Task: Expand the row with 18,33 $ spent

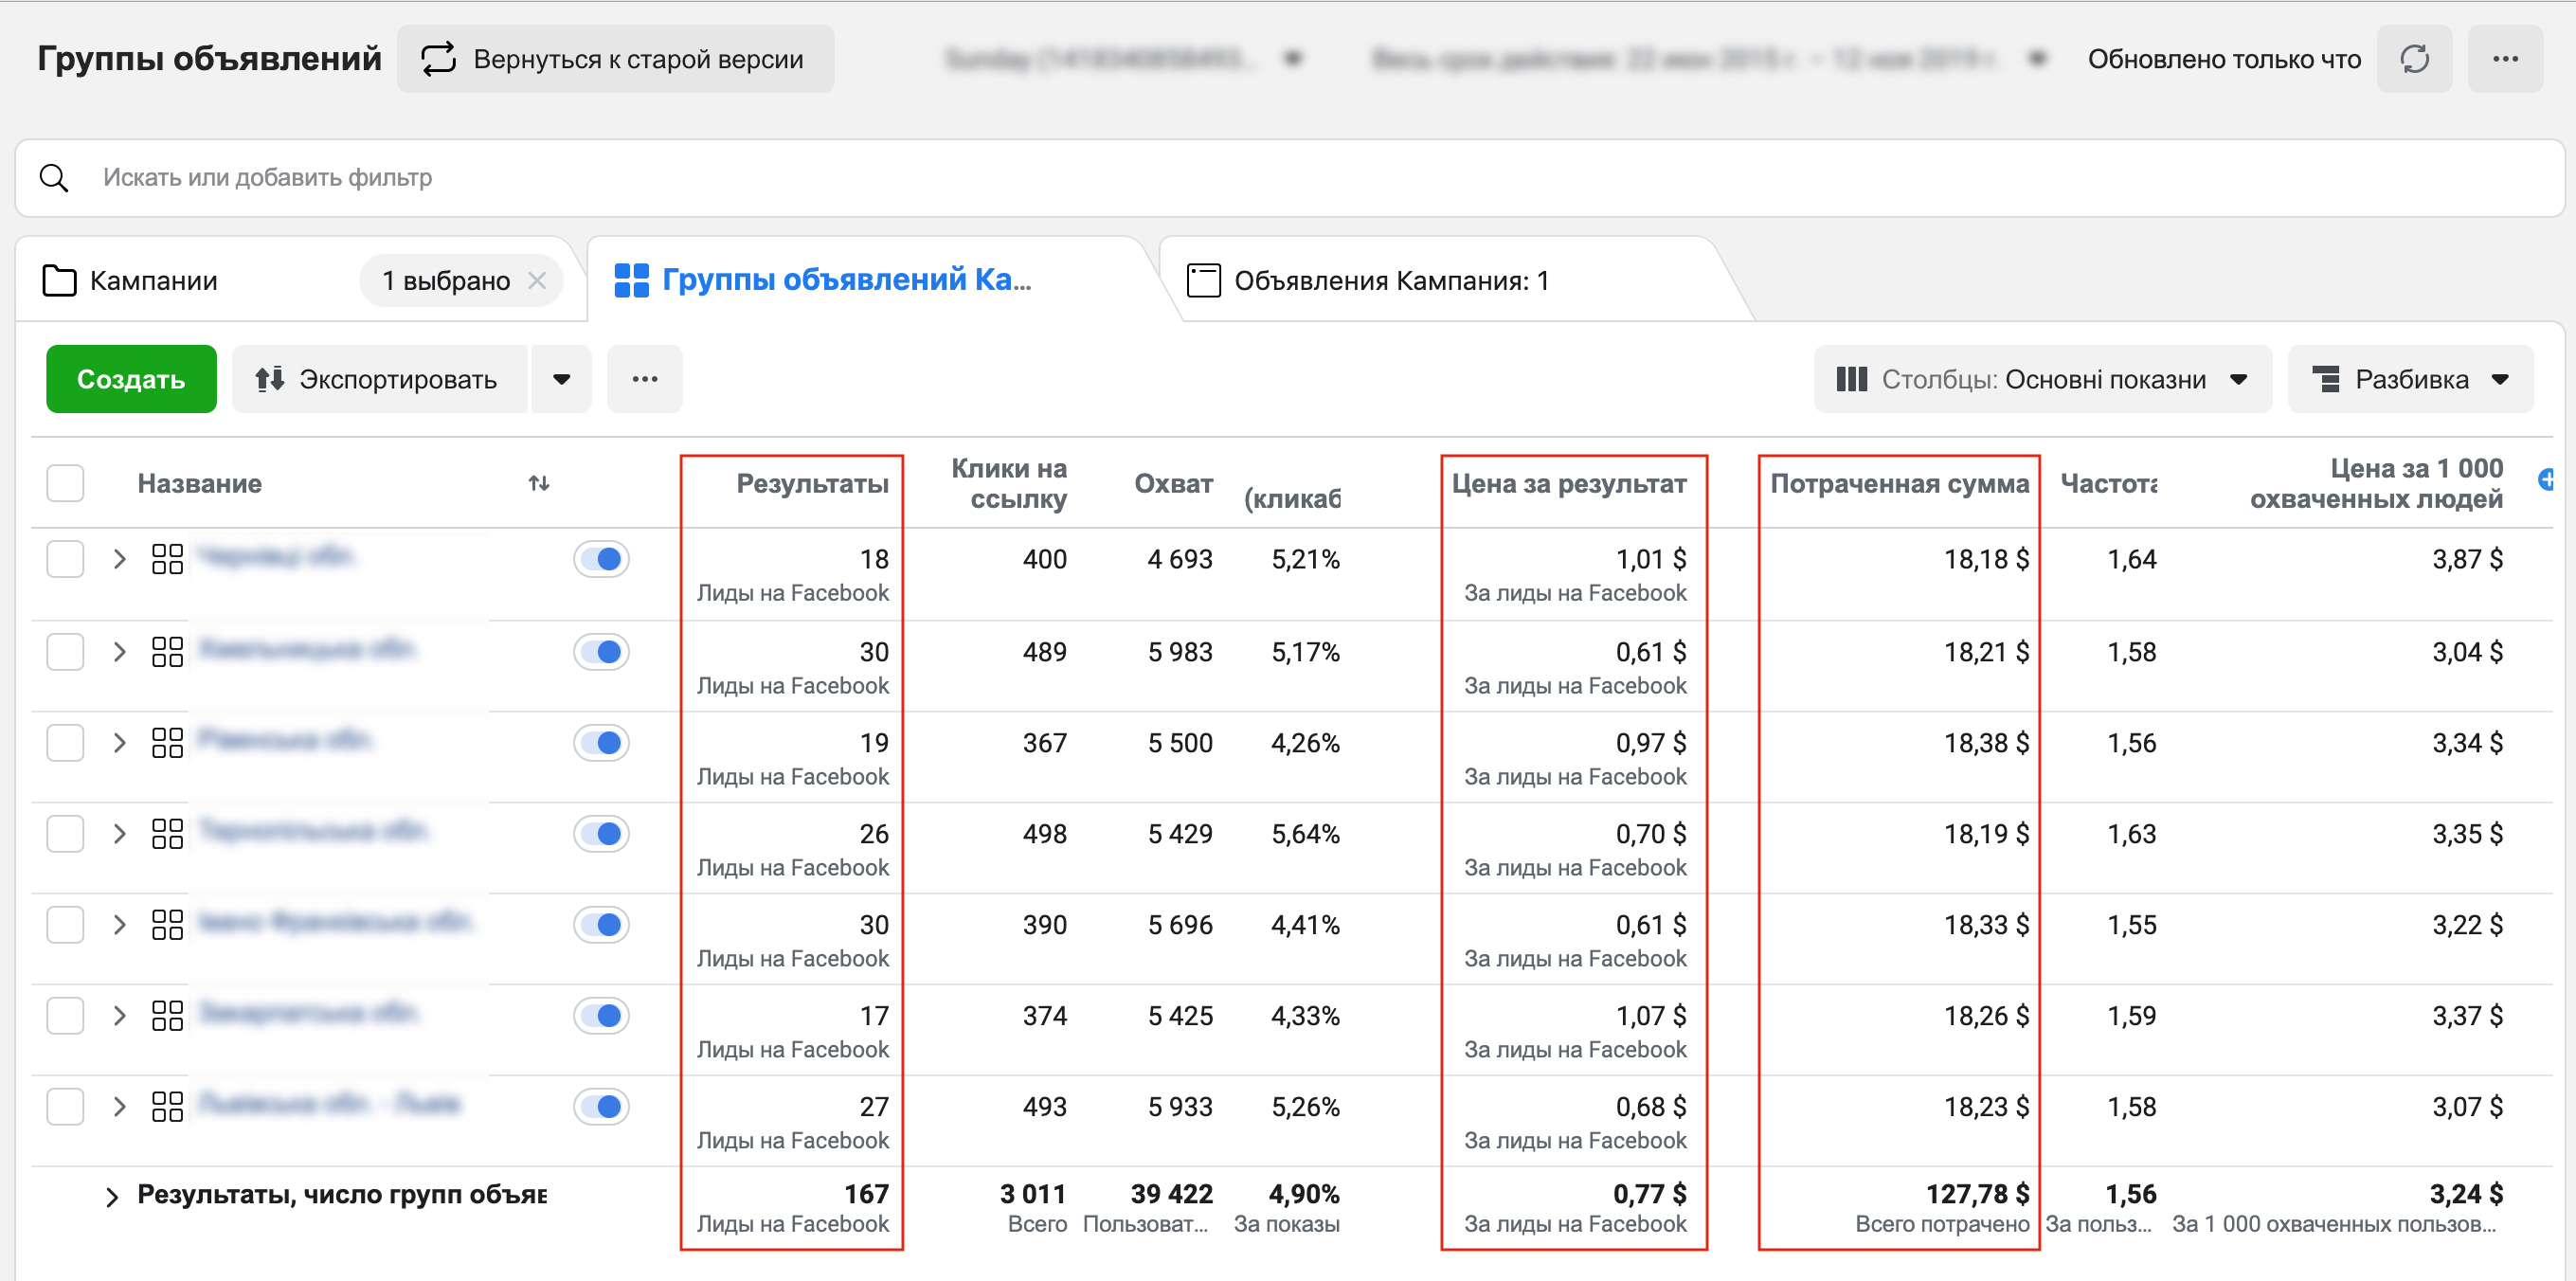Action: pyautogui.click(x=119, y=925)
